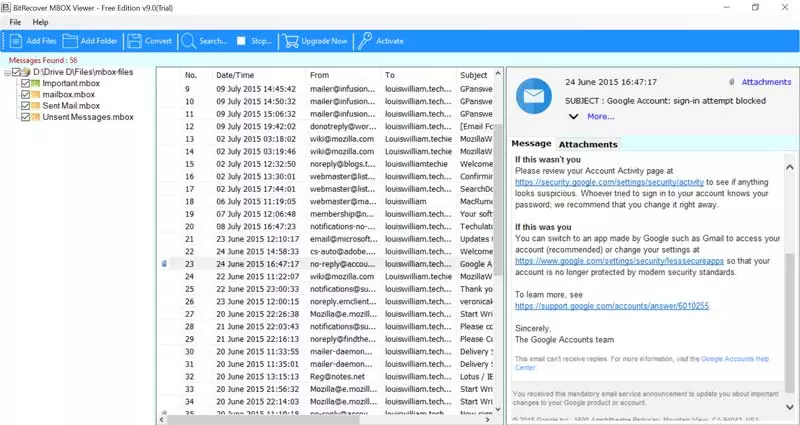Open the Help menu
Screen dimensions: 800x425
click(x=40, y=21)
